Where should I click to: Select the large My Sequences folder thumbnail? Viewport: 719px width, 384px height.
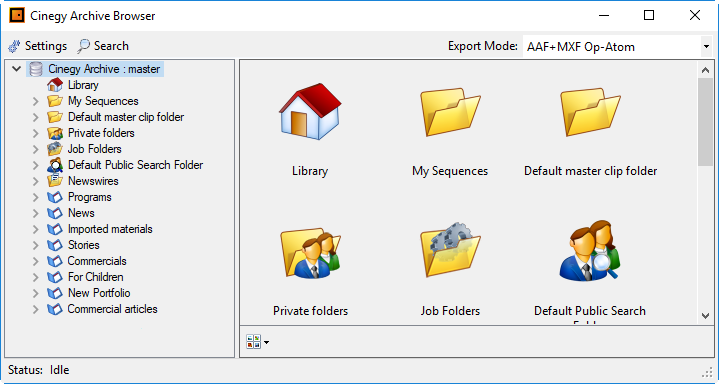[x=450, y=112]
